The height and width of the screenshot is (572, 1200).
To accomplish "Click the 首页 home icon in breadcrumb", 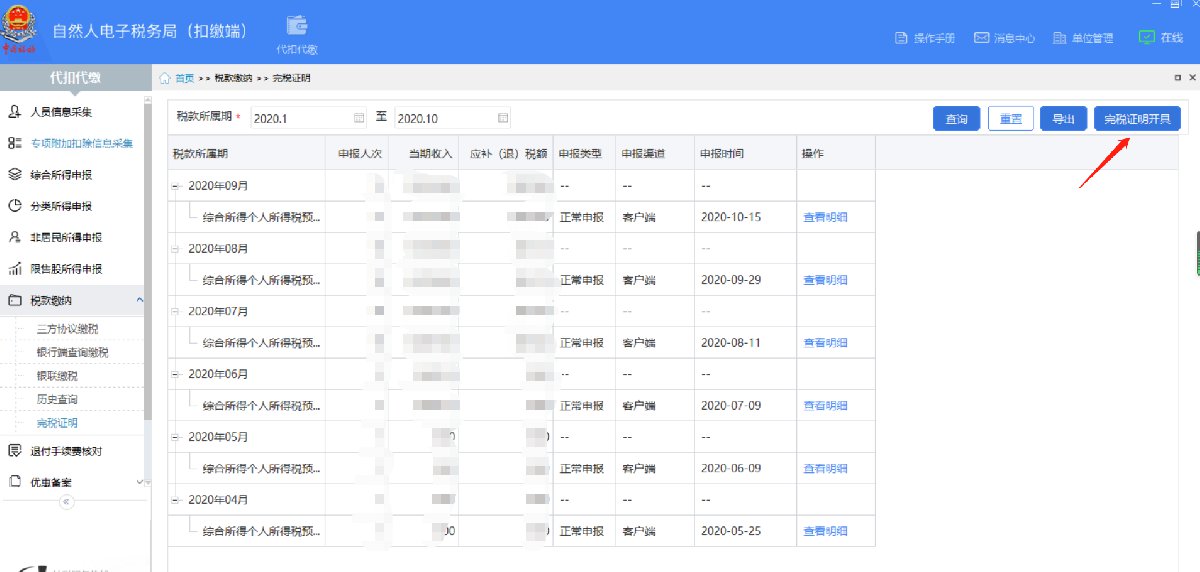I will click(165, 78).
